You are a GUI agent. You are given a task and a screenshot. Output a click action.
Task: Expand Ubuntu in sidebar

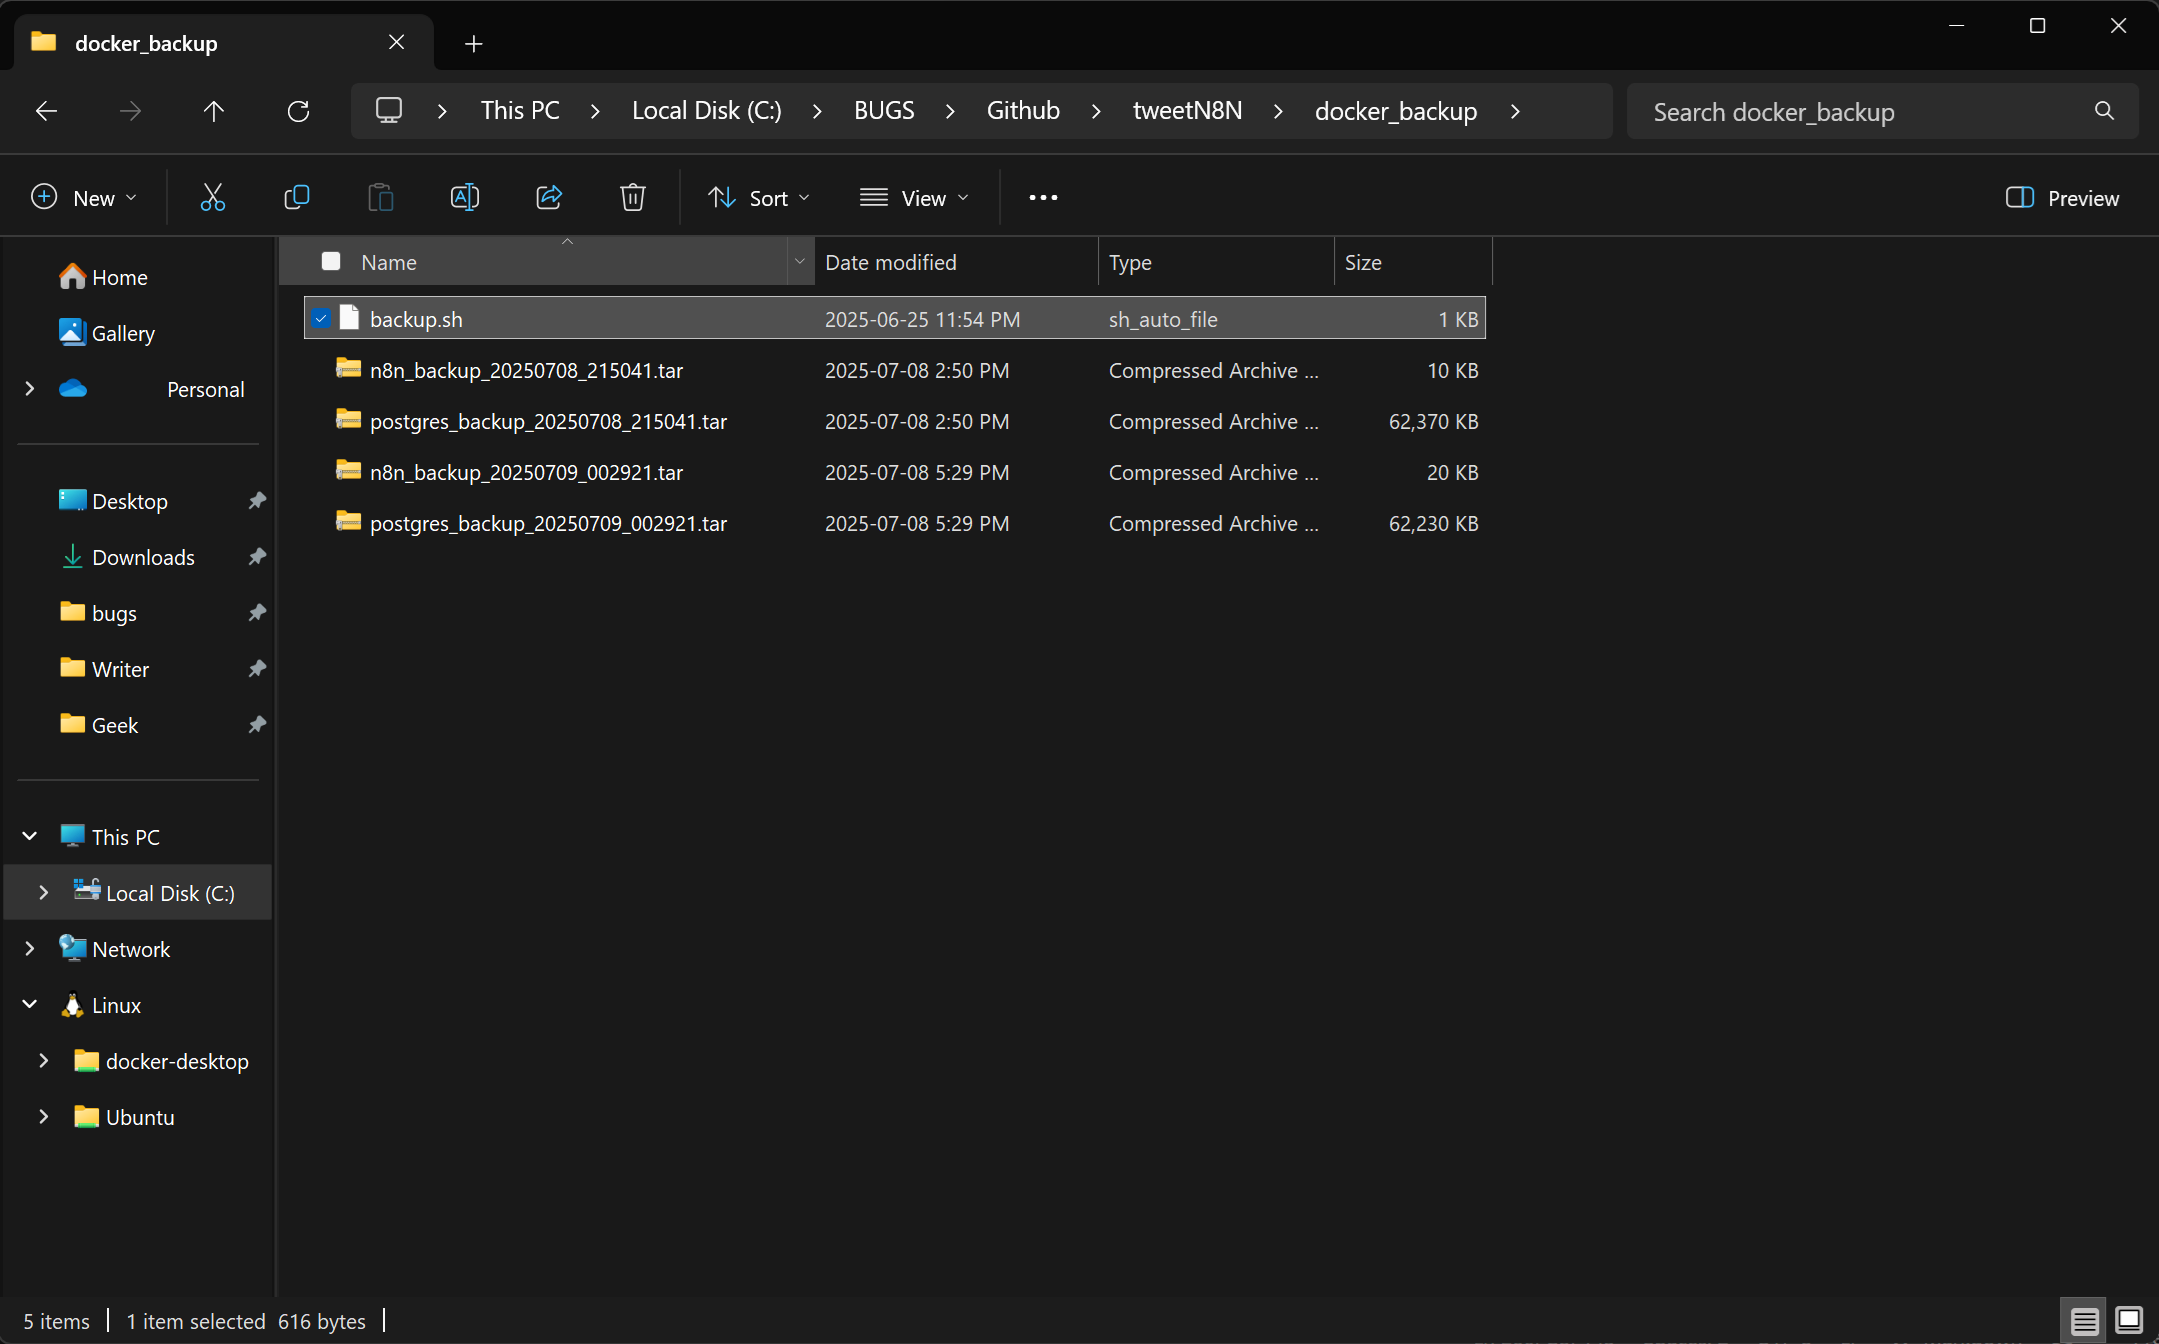pyautogui.click(x=44, y=1116)
